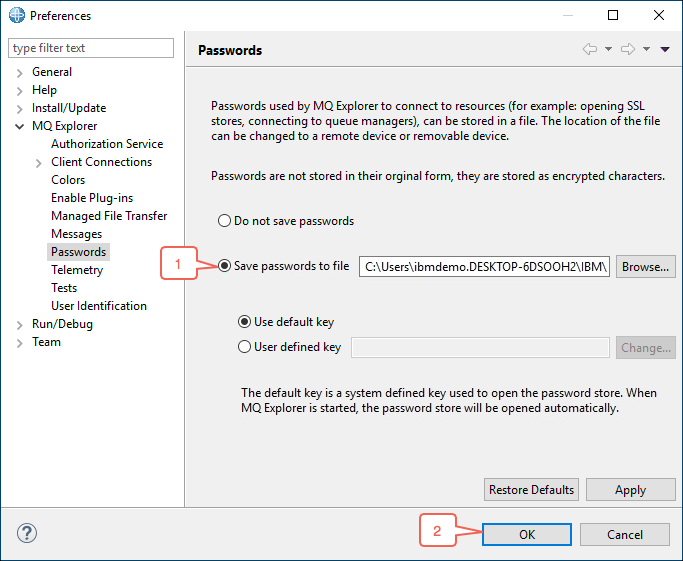The image size is (683, 561).
Task: Expand the General tree node
Action: click(19, 73)
